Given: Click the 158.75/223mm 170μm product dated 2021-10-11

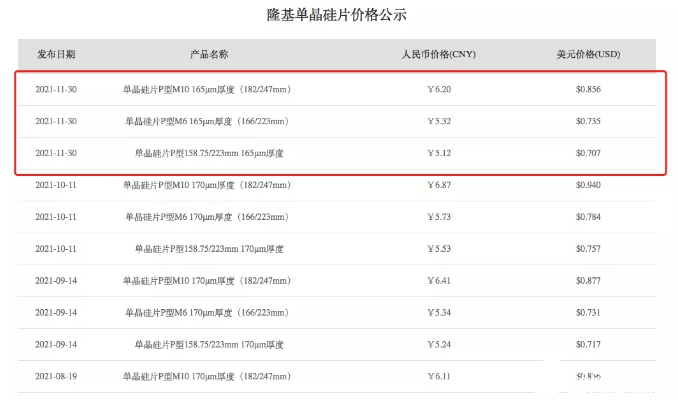Looking at the screenshot, I should (x=209, y=249).
